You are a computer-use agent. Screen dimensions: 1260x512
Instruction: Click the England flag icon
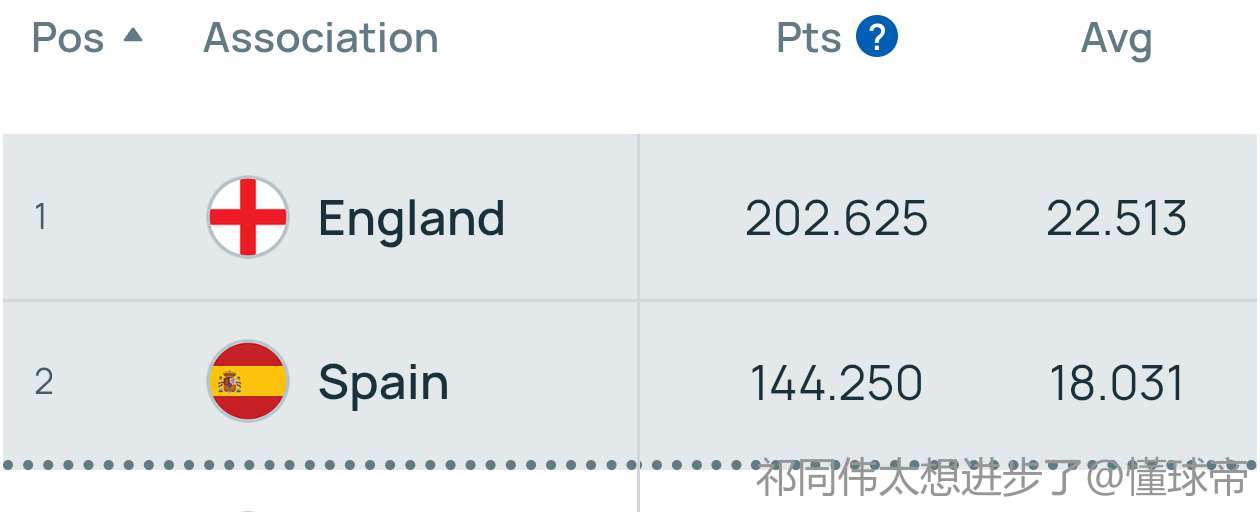pos(248,217)
